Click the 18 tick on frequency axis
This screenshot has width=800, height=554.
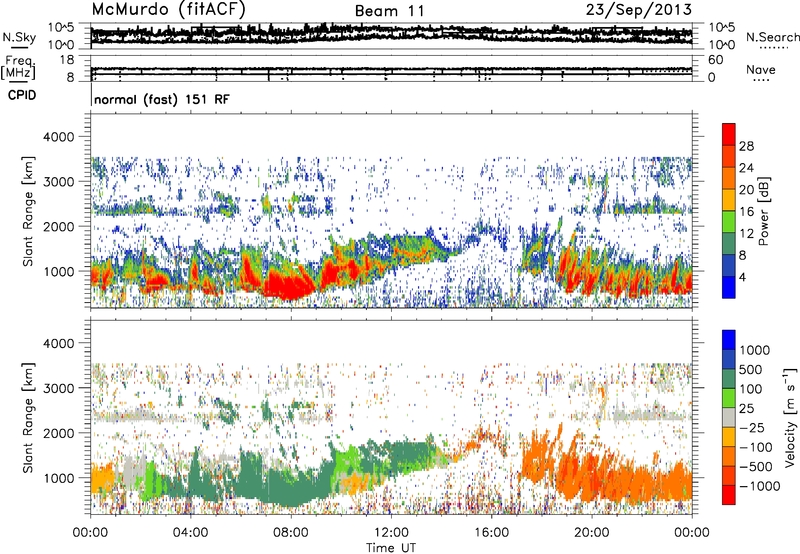(67, 60)
